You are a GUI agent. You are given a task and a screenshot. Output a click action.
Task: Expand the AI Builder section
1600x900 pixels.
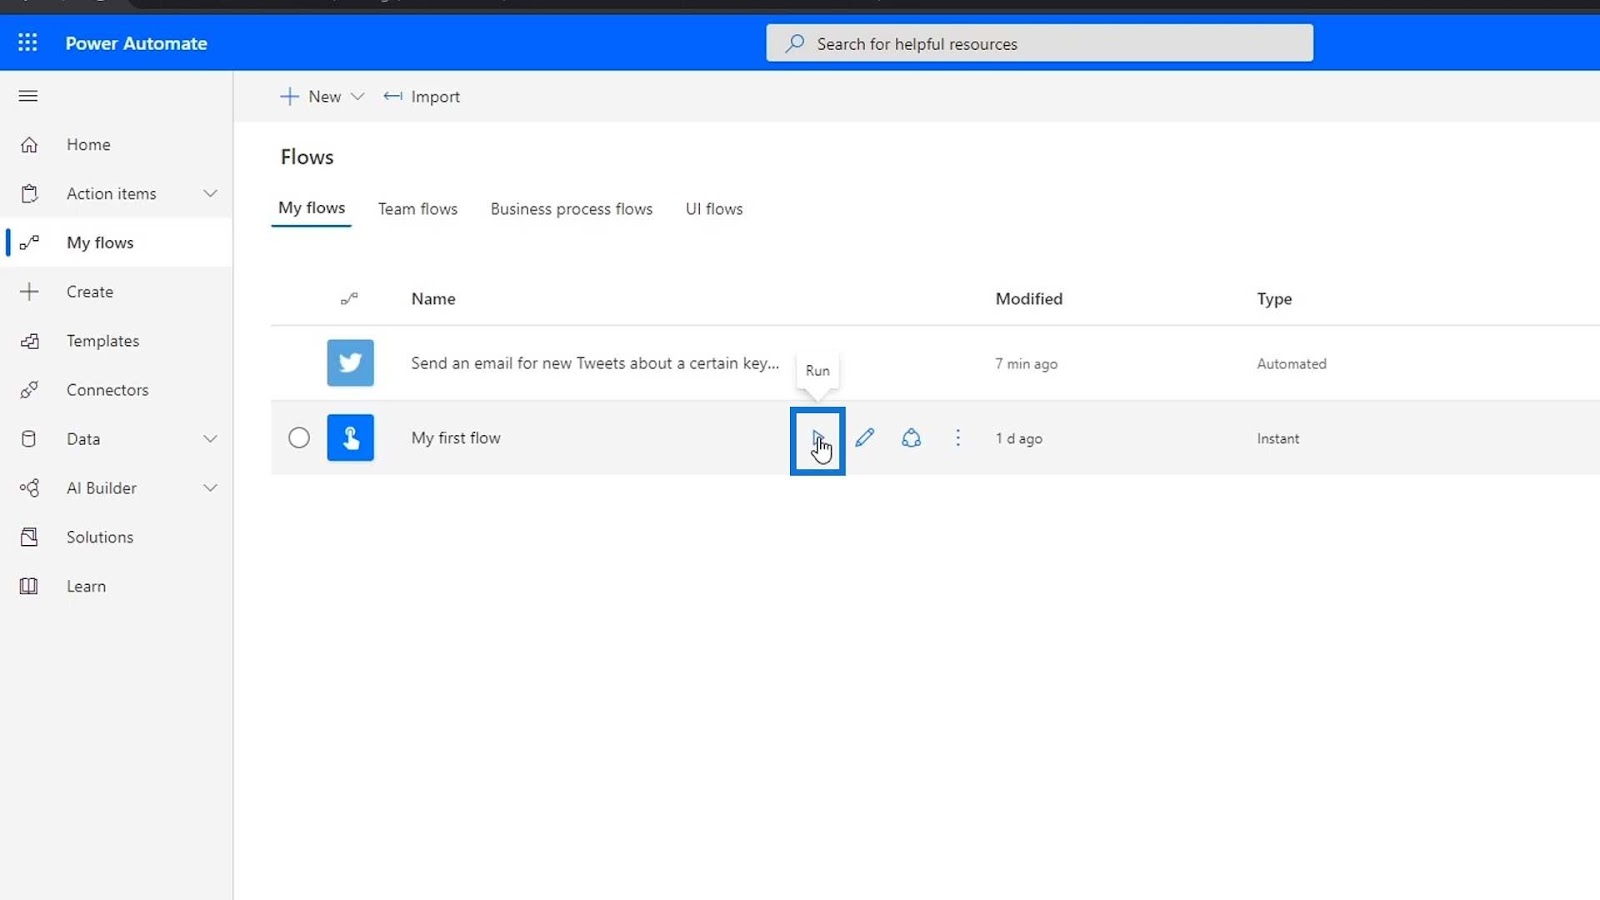pyautogui.click(x=210, y=488)
